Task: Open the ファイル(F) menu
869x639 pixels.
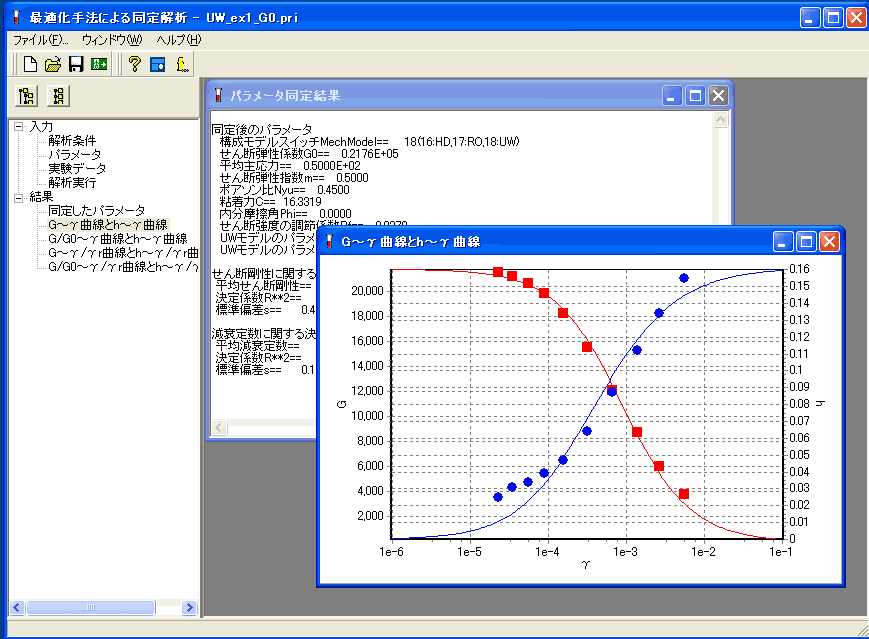Action: click(x=40, y=40)
